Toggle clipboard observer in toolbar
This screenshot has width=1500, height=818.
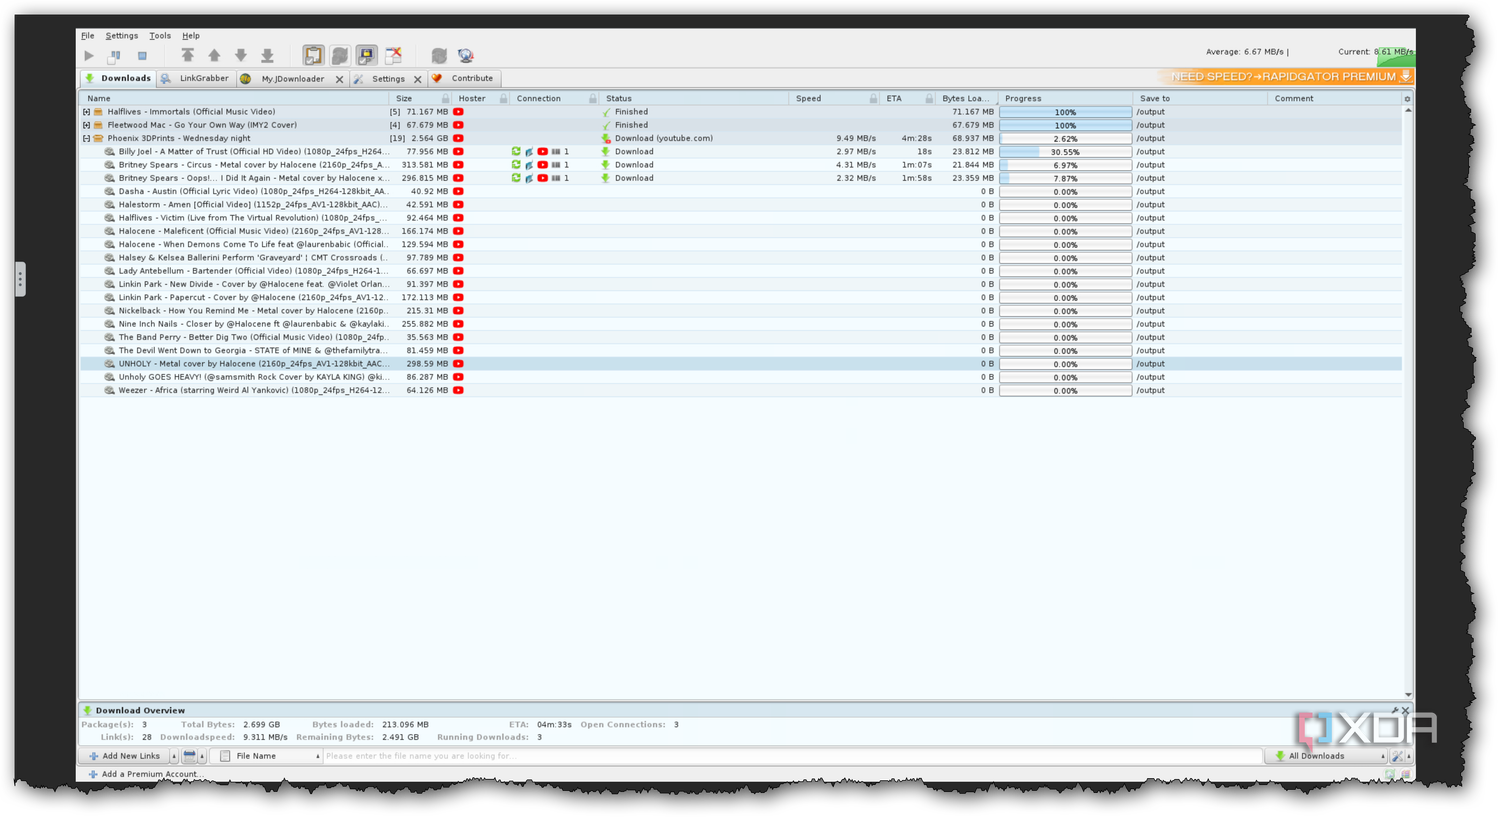(x=313, y=56)
